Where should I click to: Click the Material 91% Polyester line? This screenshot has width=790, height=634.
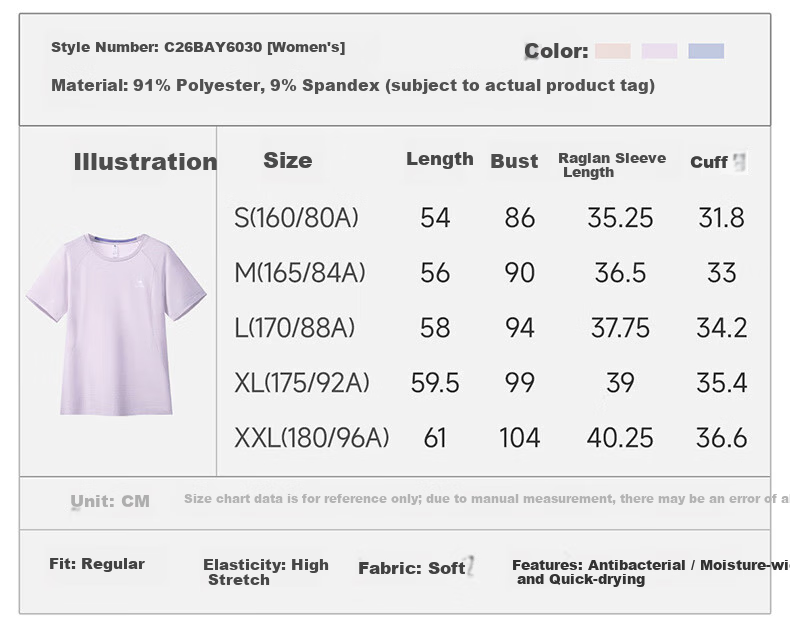pyautogui.click(x=353, y=85)
